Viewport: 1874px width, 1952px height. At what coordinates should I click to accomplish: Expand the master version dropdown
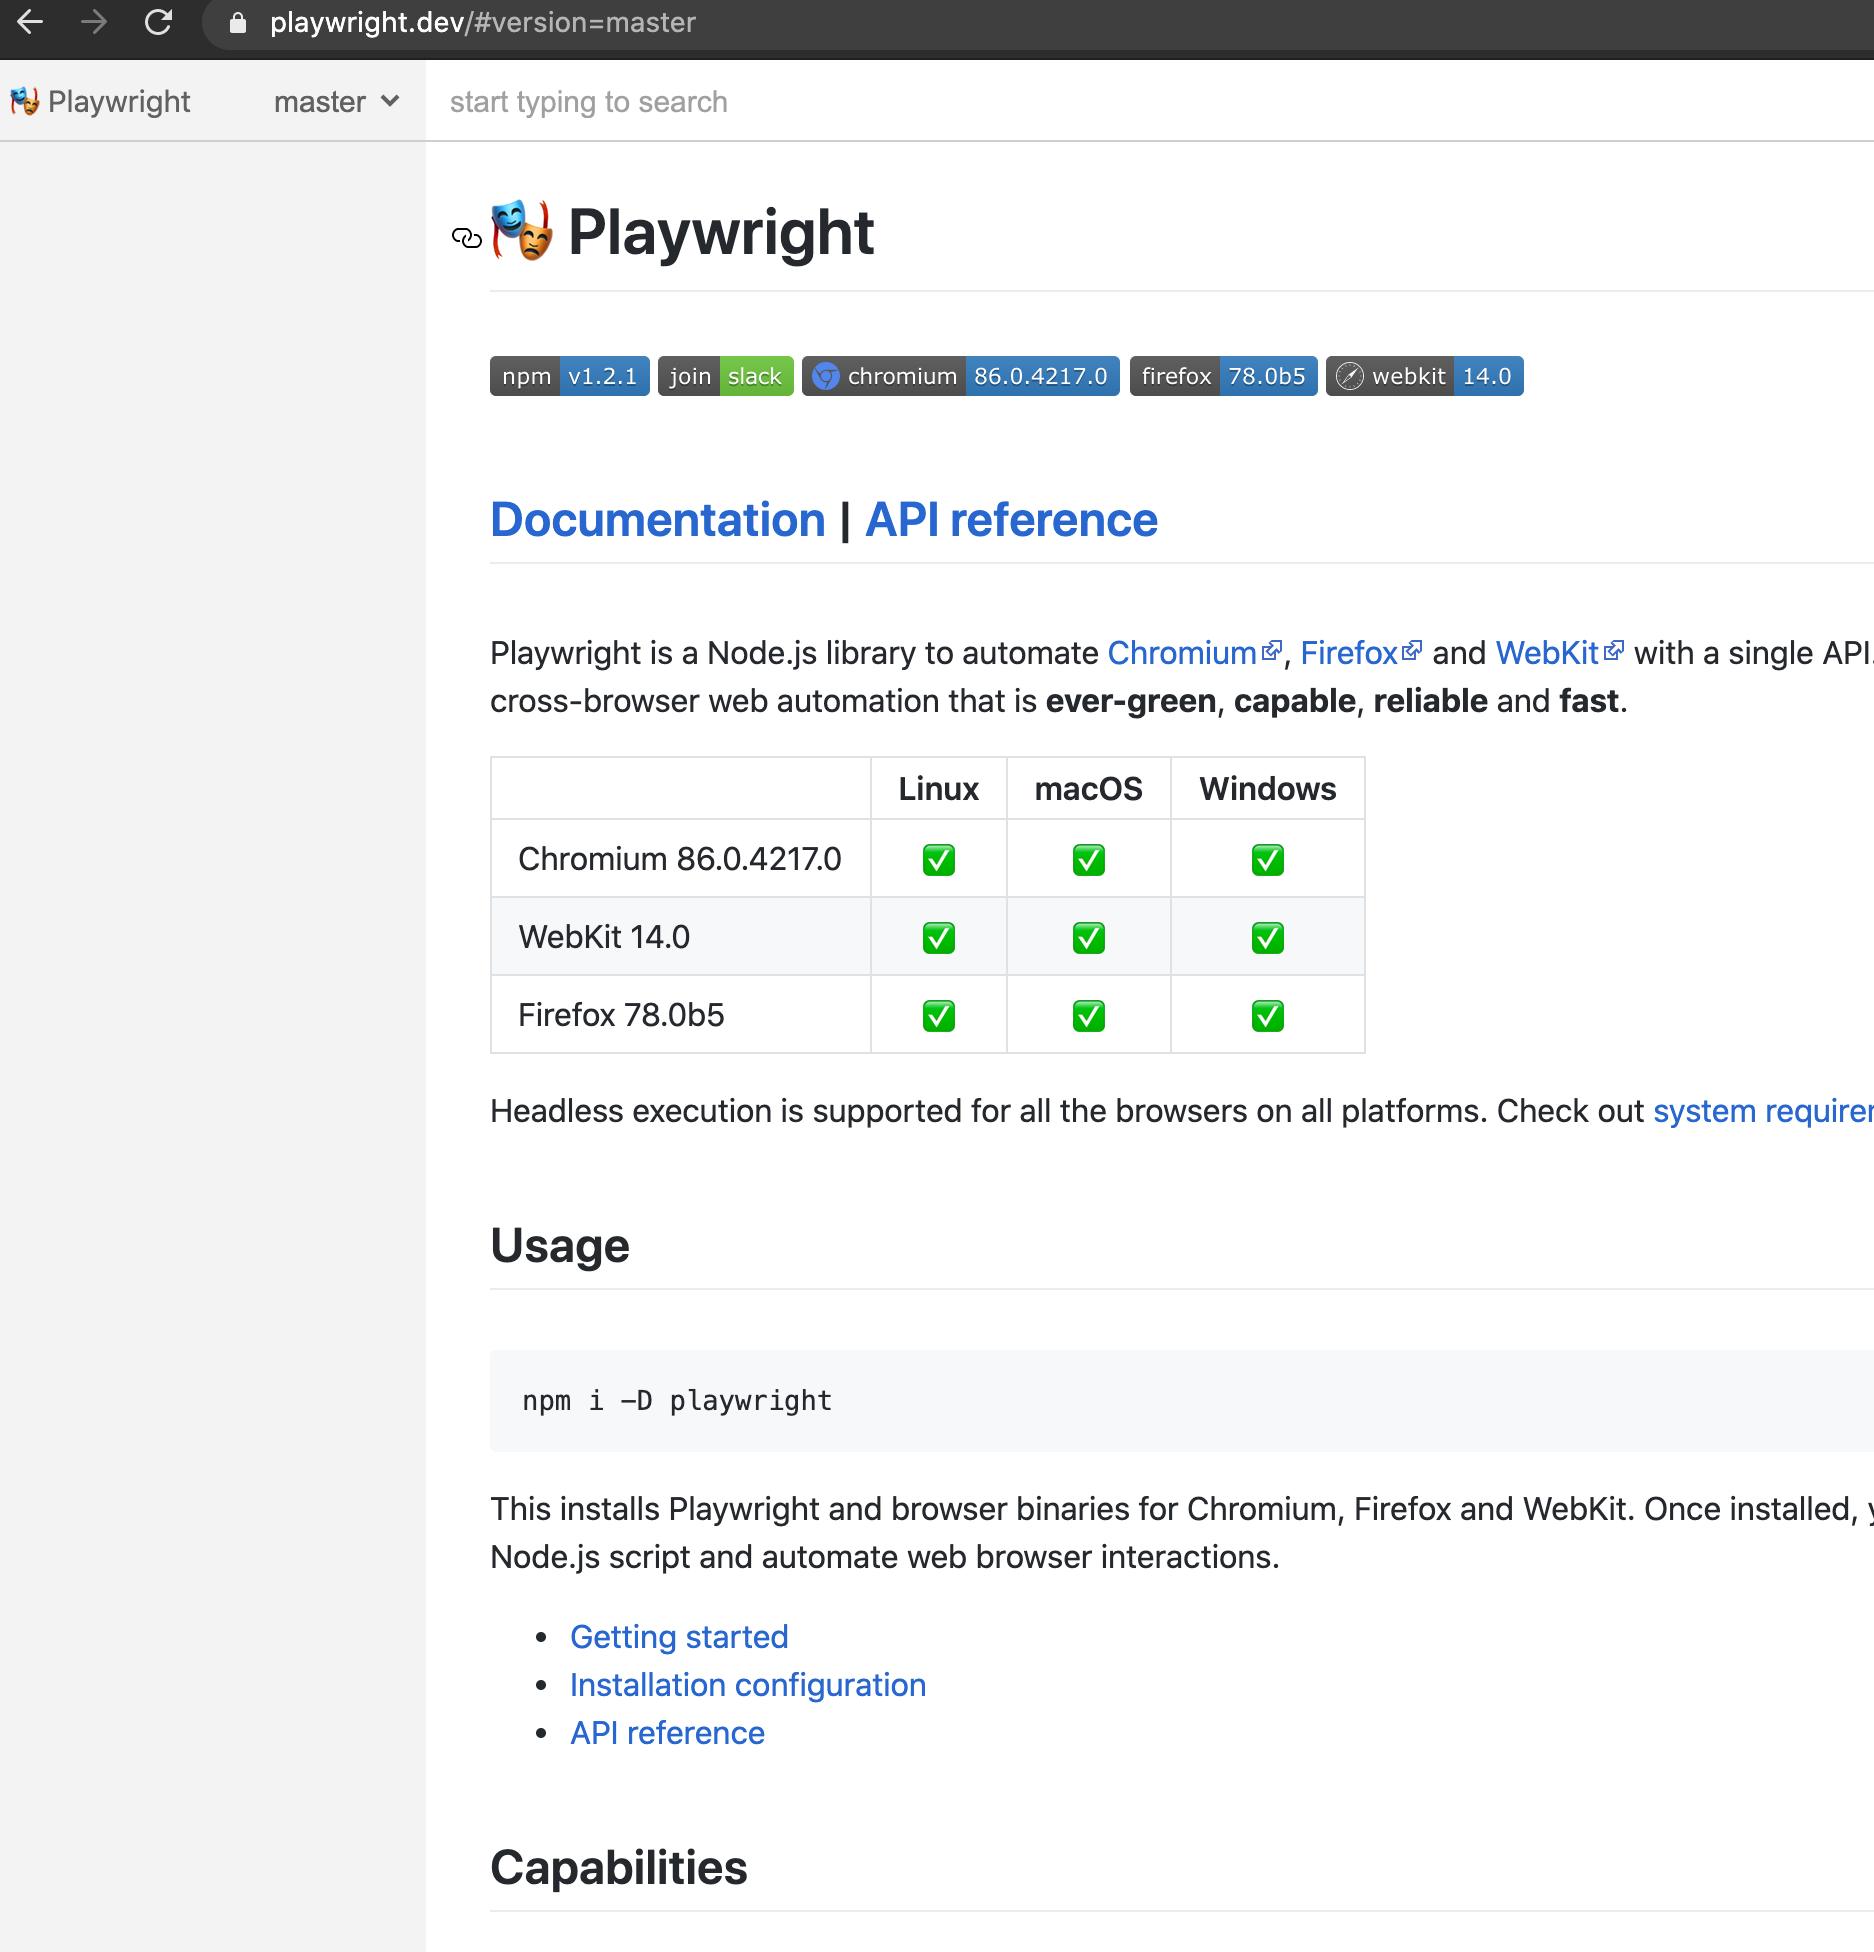pos(336,101)
